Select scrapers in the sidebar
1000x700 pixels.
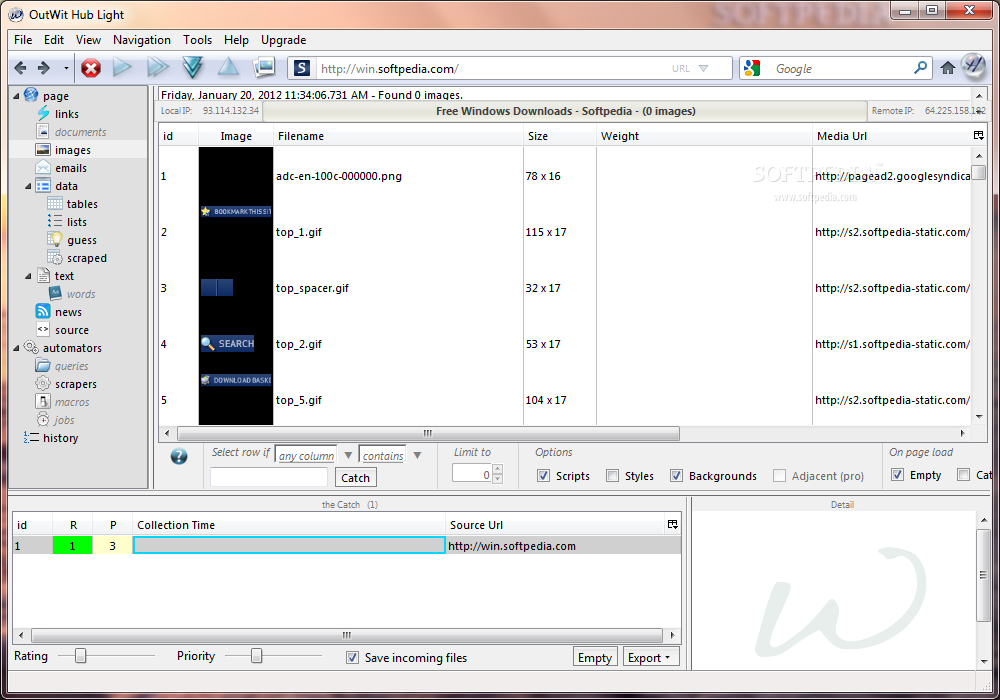[76, 384]
